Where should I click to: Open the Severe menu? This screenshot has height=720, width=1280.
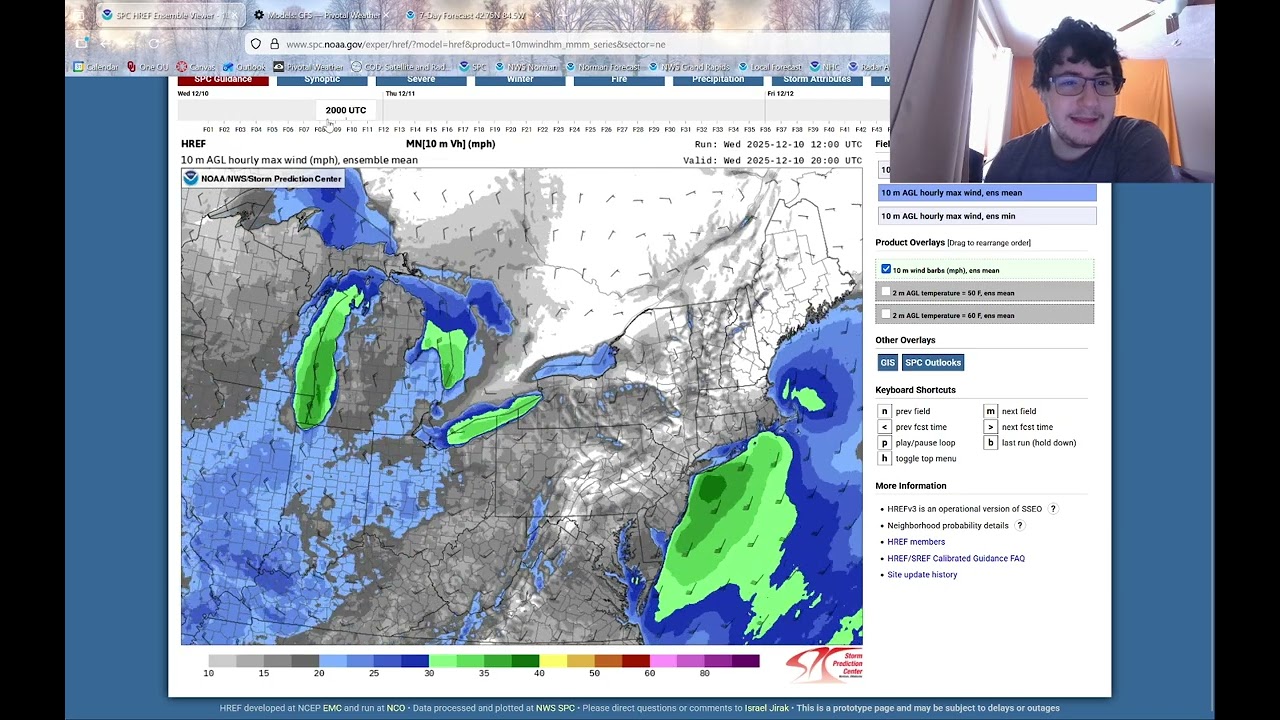(421, 80)
